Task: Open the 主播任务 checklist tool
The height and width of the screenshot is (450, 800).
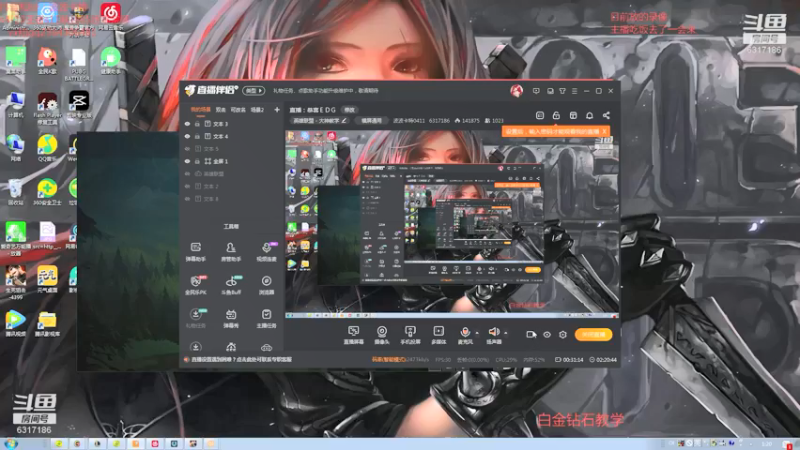Action: click(266, 318)
